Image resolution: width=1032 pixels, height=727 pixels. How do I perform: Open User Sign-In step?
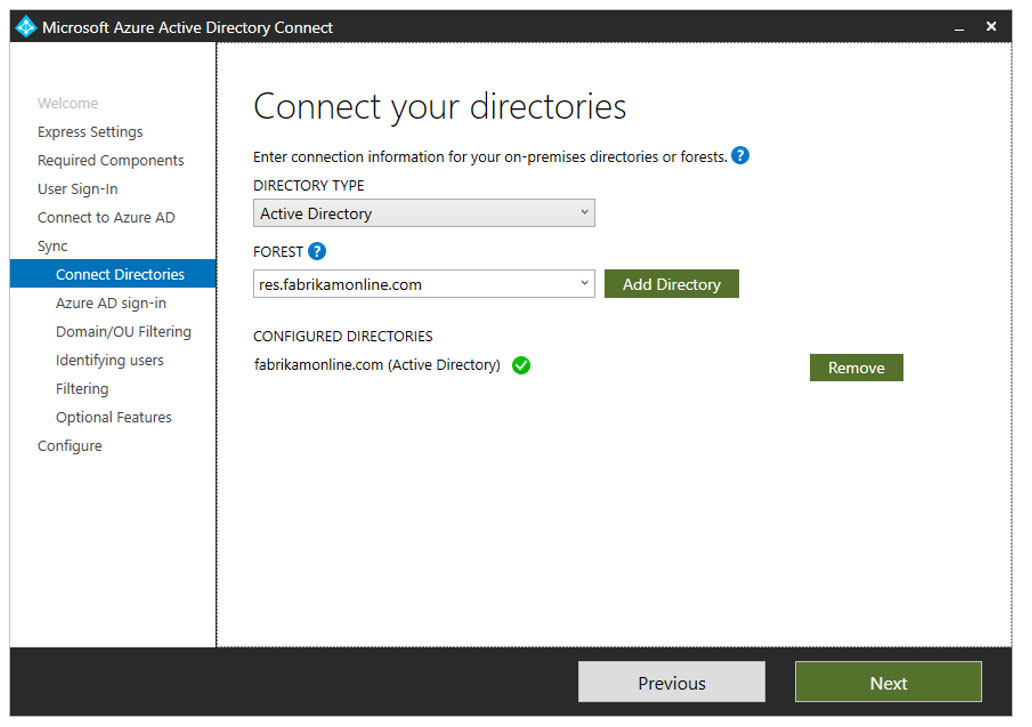tap(78, 189)
